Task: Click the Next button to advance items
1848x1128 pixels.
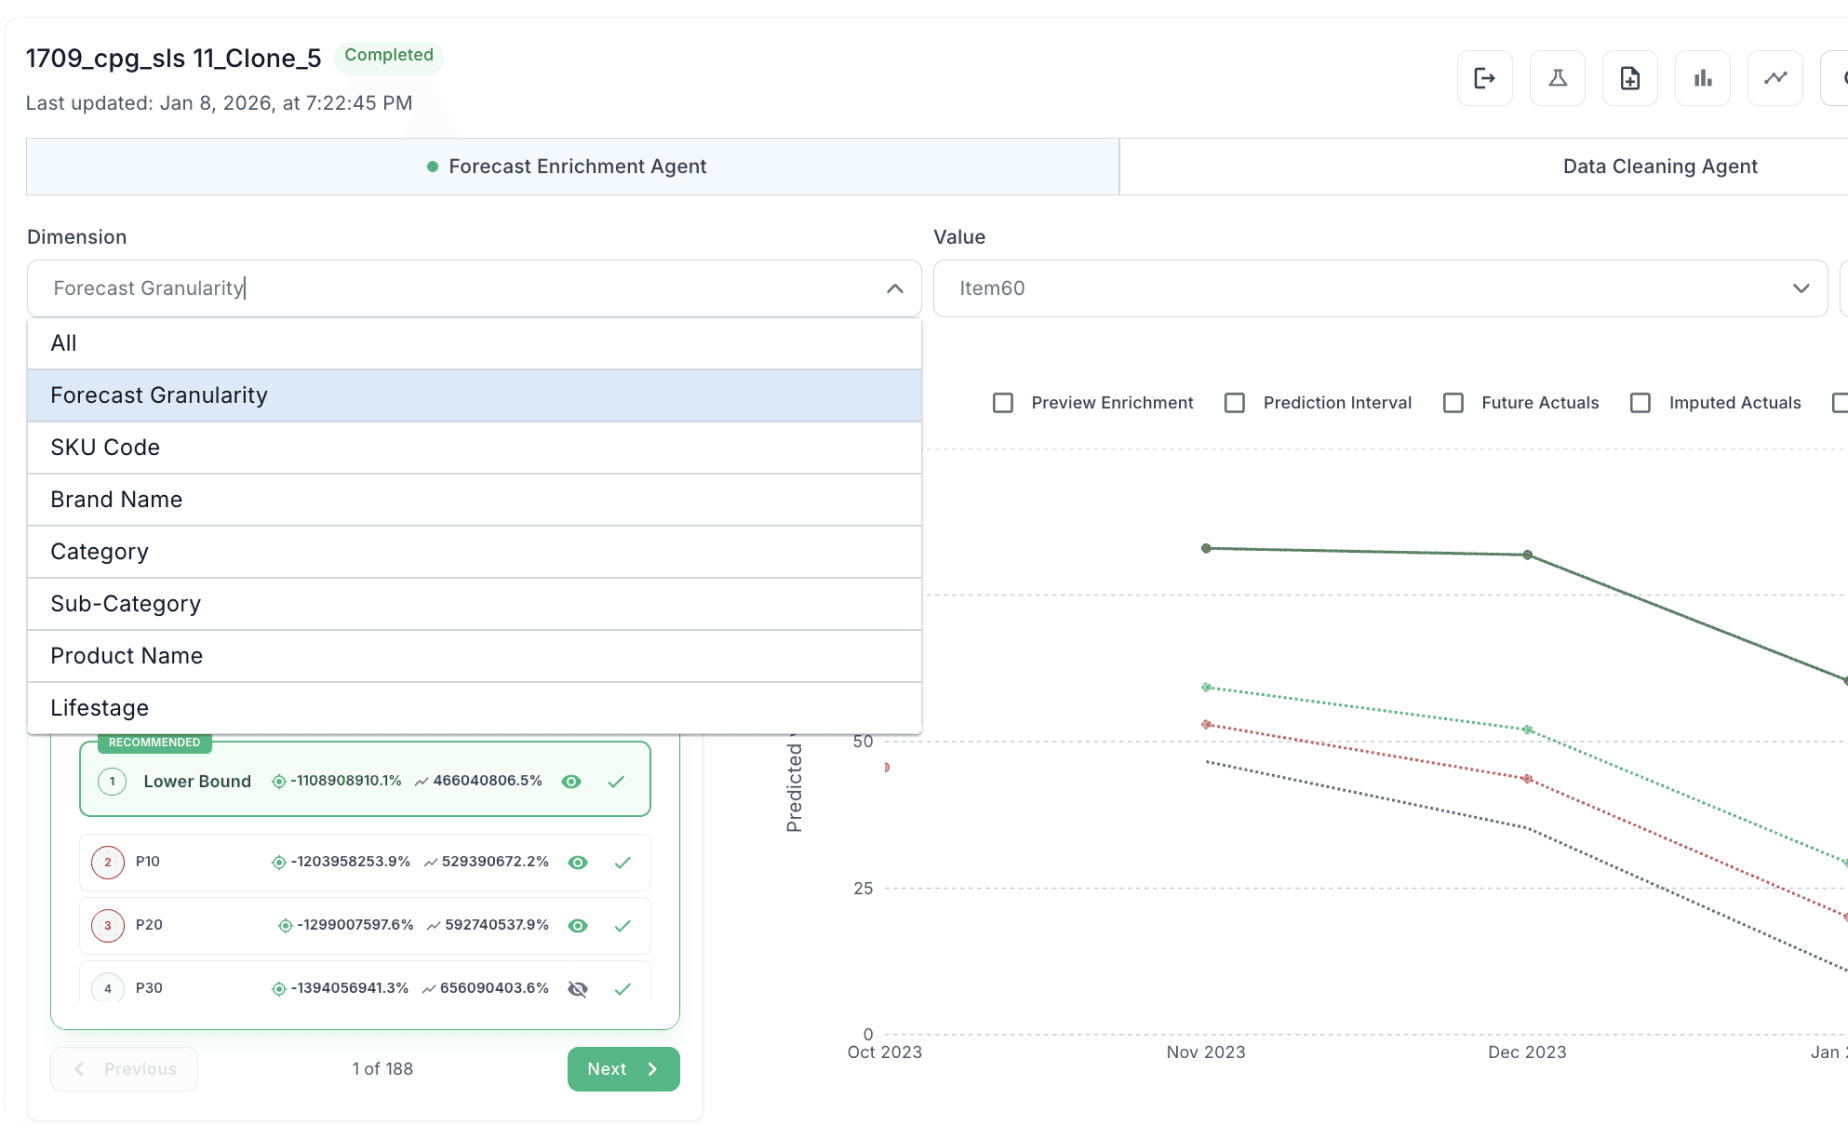Action: [623, 1068]
